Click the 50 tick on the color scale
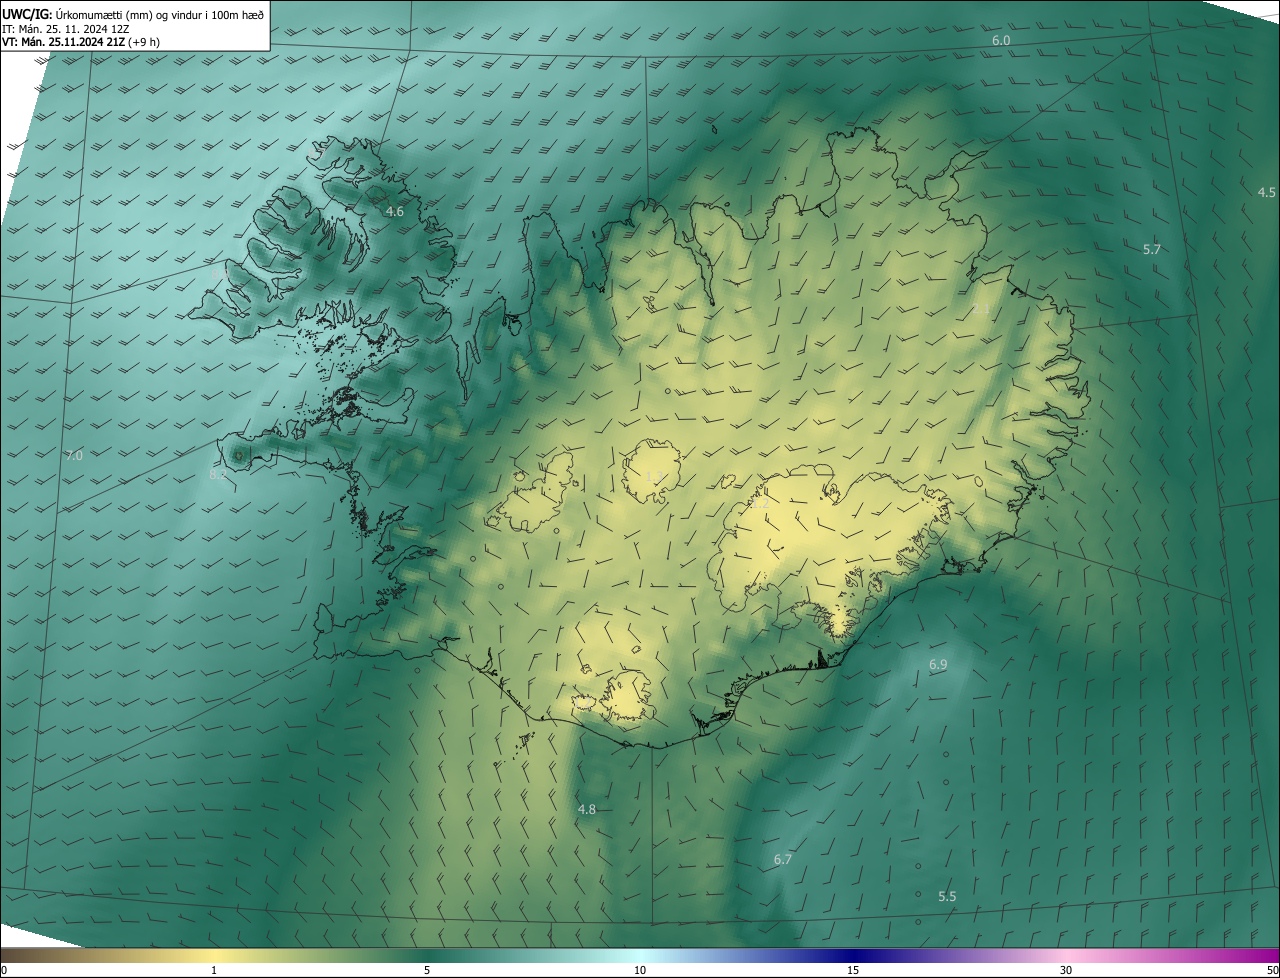The width and height of the screenshot is (1280, 978). tap(1272, 970)
